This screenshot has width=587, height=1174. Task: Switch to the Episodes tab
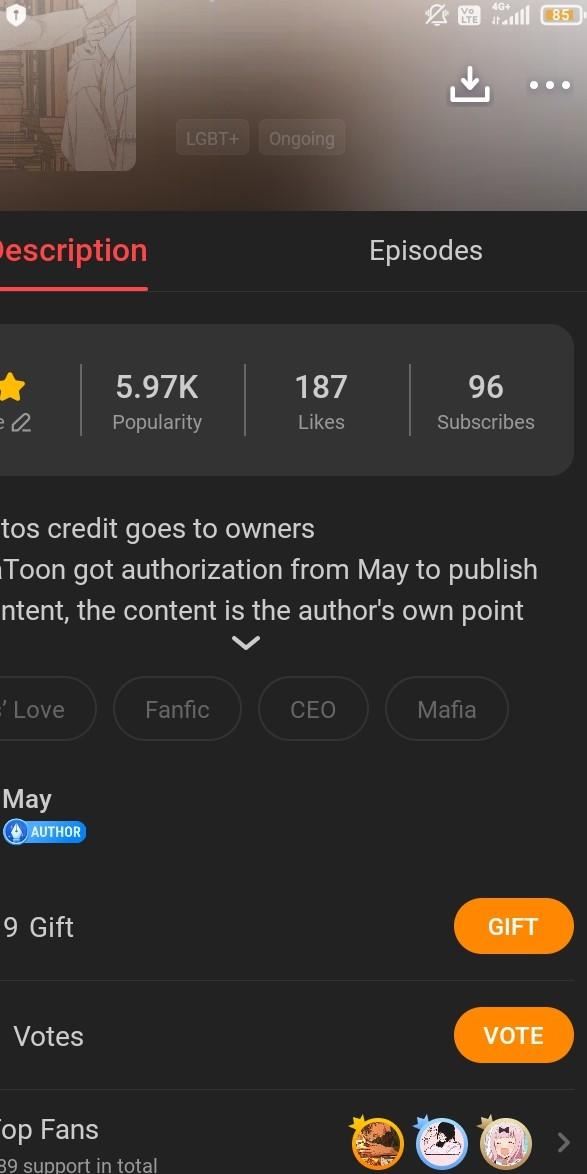(x=426, y=250)
